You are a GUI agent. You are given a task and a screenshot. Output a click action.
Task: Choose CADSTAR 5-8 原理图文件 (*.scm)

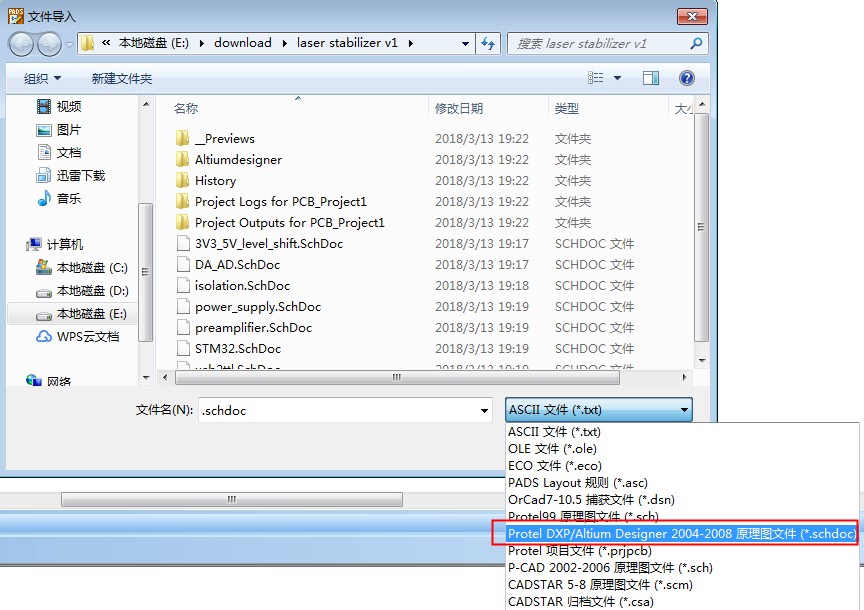tap(682, 585)
